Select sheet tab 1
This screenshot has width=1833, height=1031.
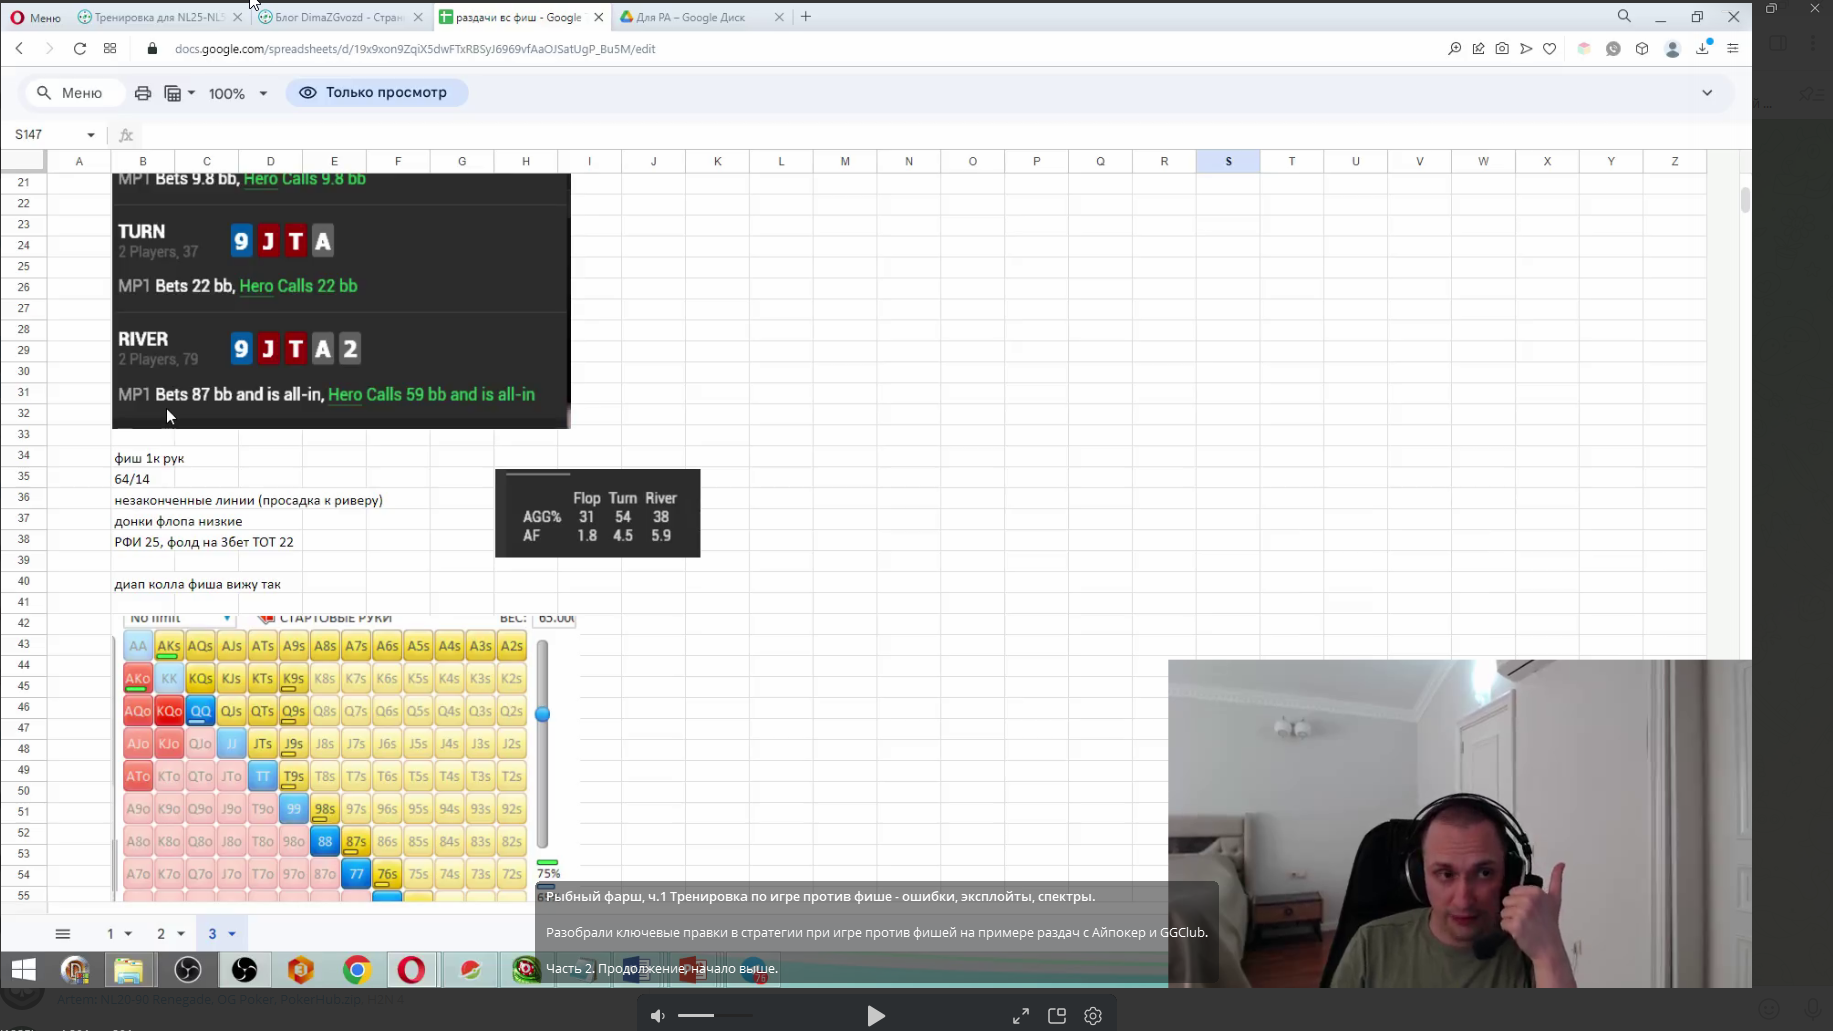[x=110, y=934]
